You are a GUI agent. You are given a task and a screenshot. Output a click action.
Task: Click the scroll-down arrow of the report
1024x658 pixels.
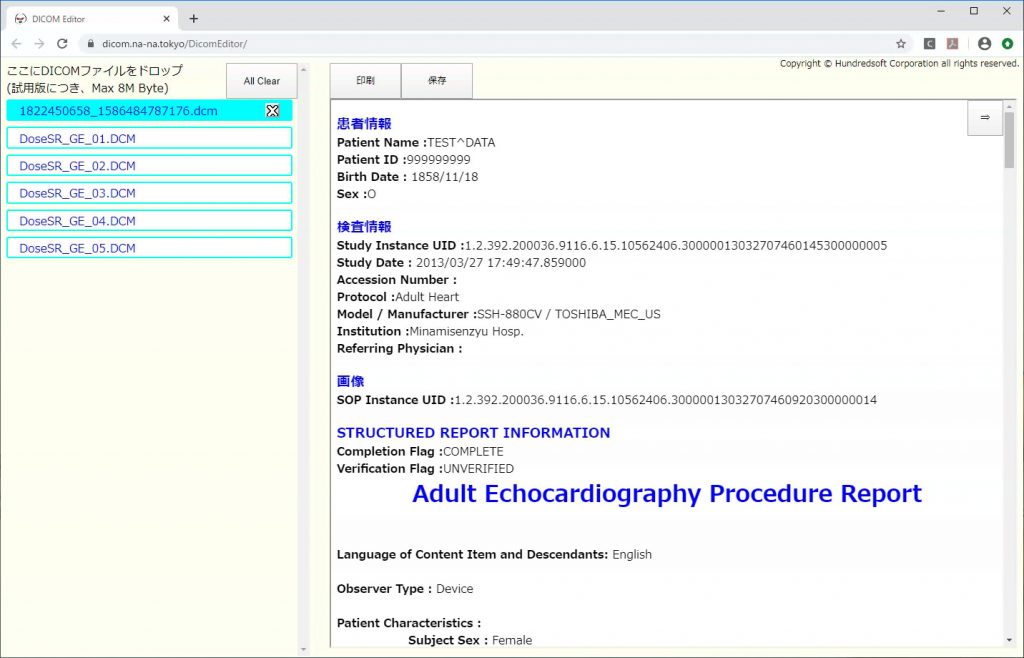click(x=1009, y=639)
